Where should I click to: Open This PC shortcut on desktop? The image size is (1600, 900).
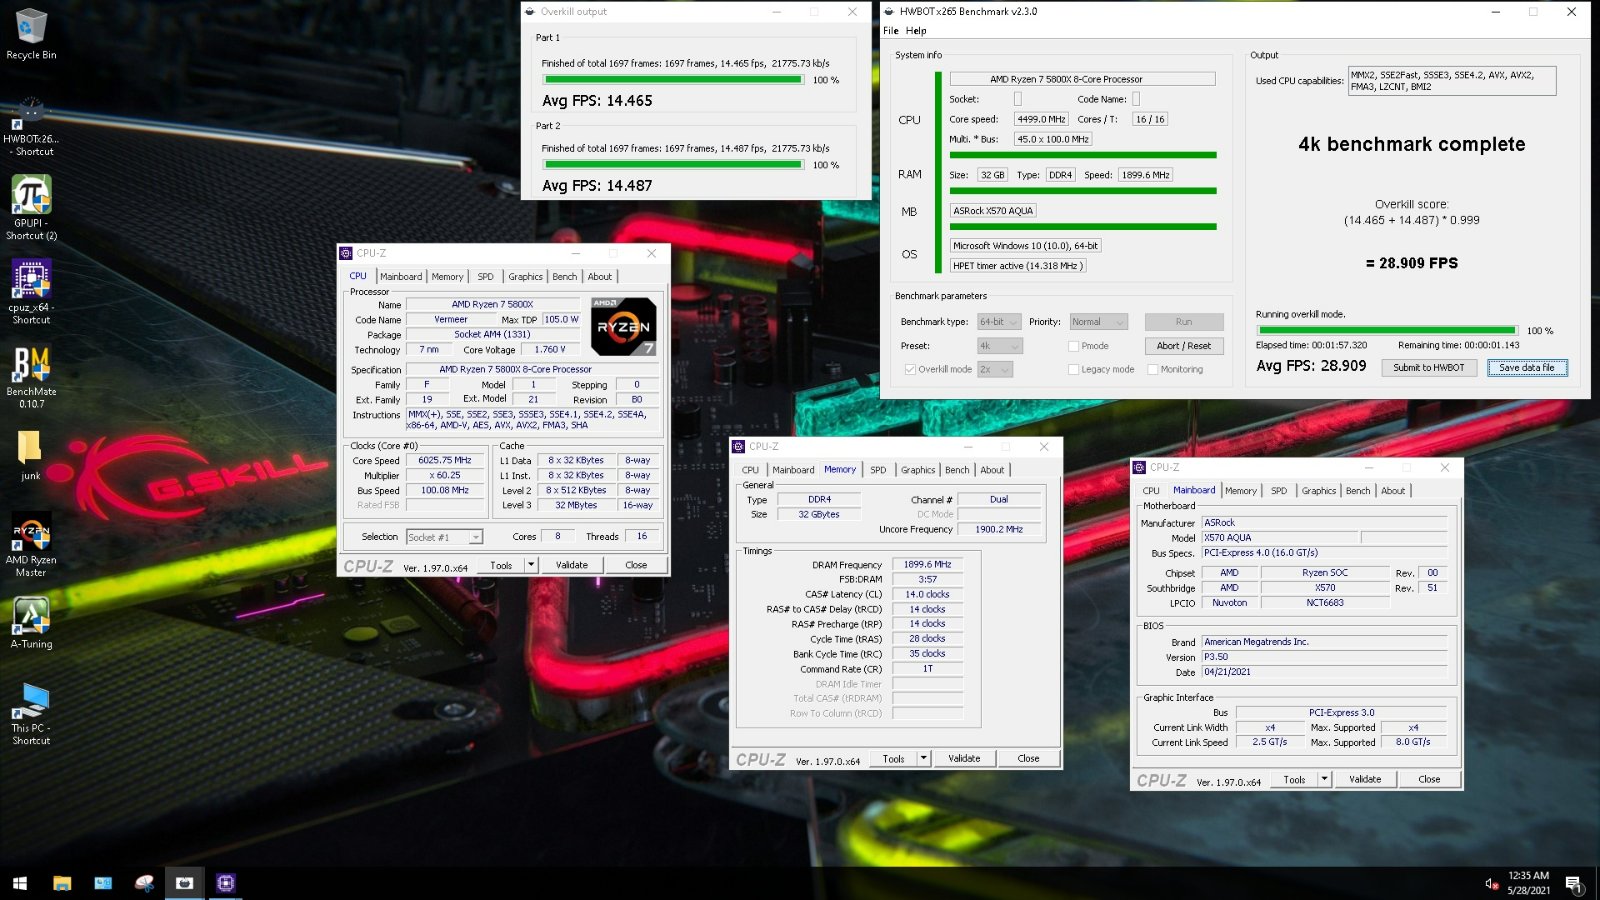(x=31, y=714)
